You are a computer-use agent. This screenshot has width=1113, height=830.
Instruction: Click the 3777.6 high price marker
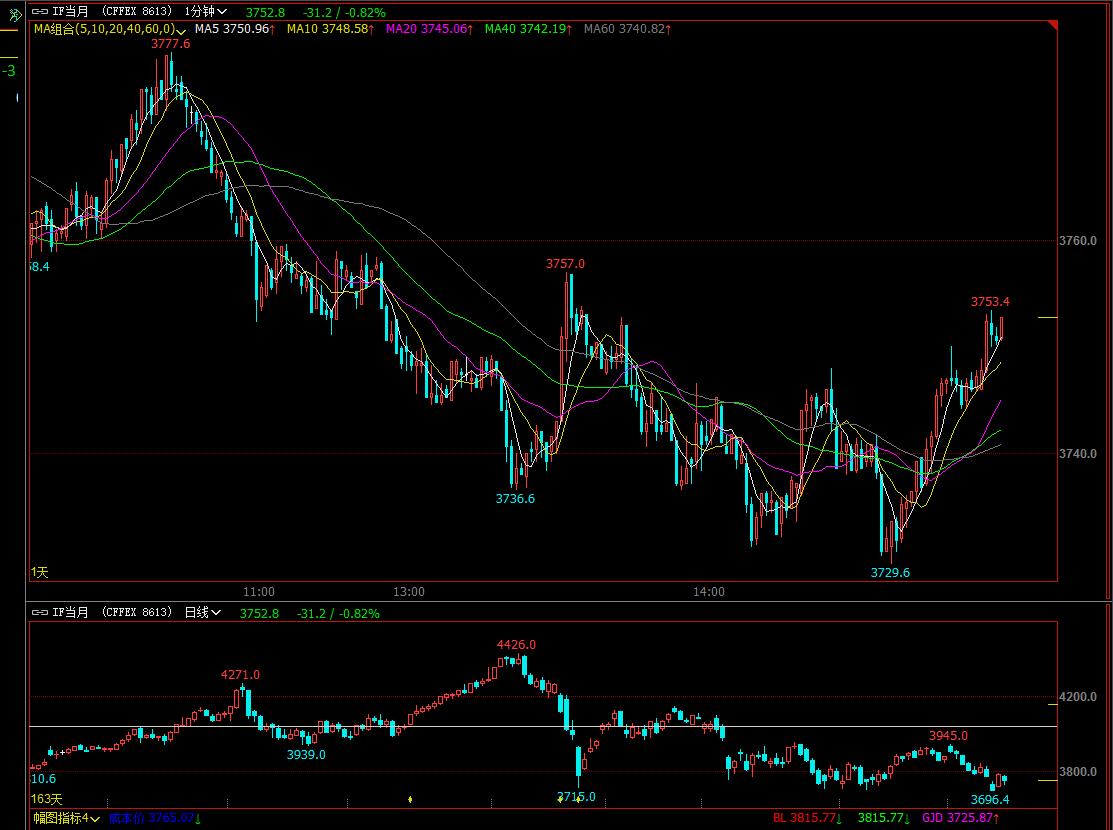point(170,44)
